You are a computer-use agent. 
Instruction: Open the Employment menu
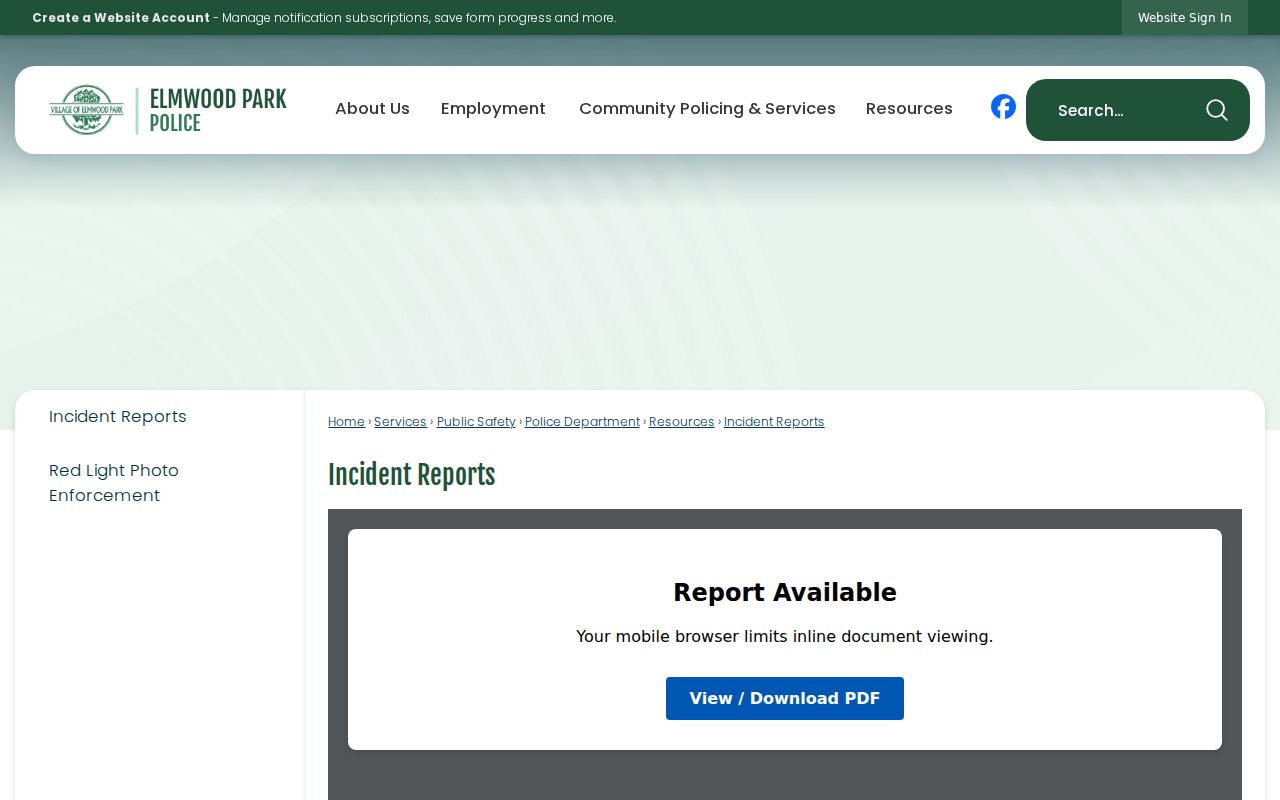click(493, 109)
